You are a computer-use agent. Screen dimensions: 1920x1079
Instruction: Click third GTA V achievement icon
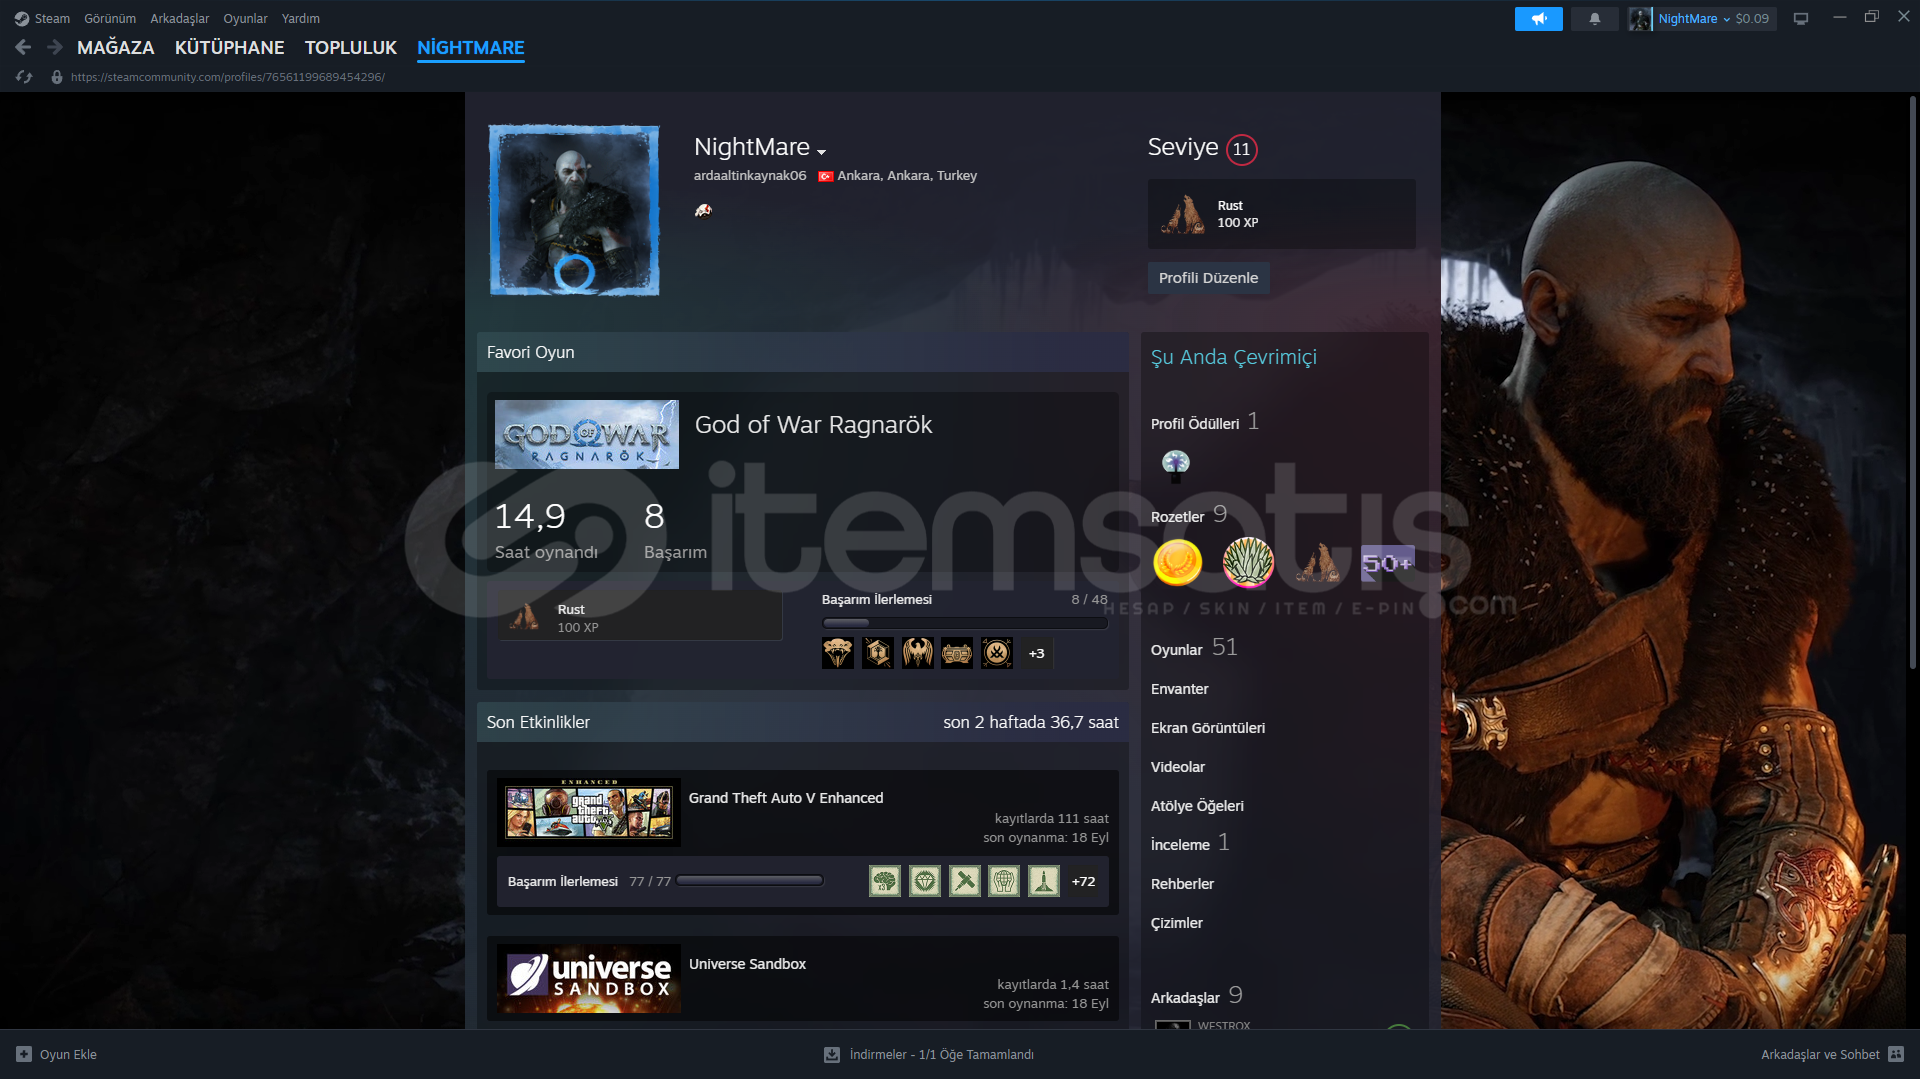[965, 881]
